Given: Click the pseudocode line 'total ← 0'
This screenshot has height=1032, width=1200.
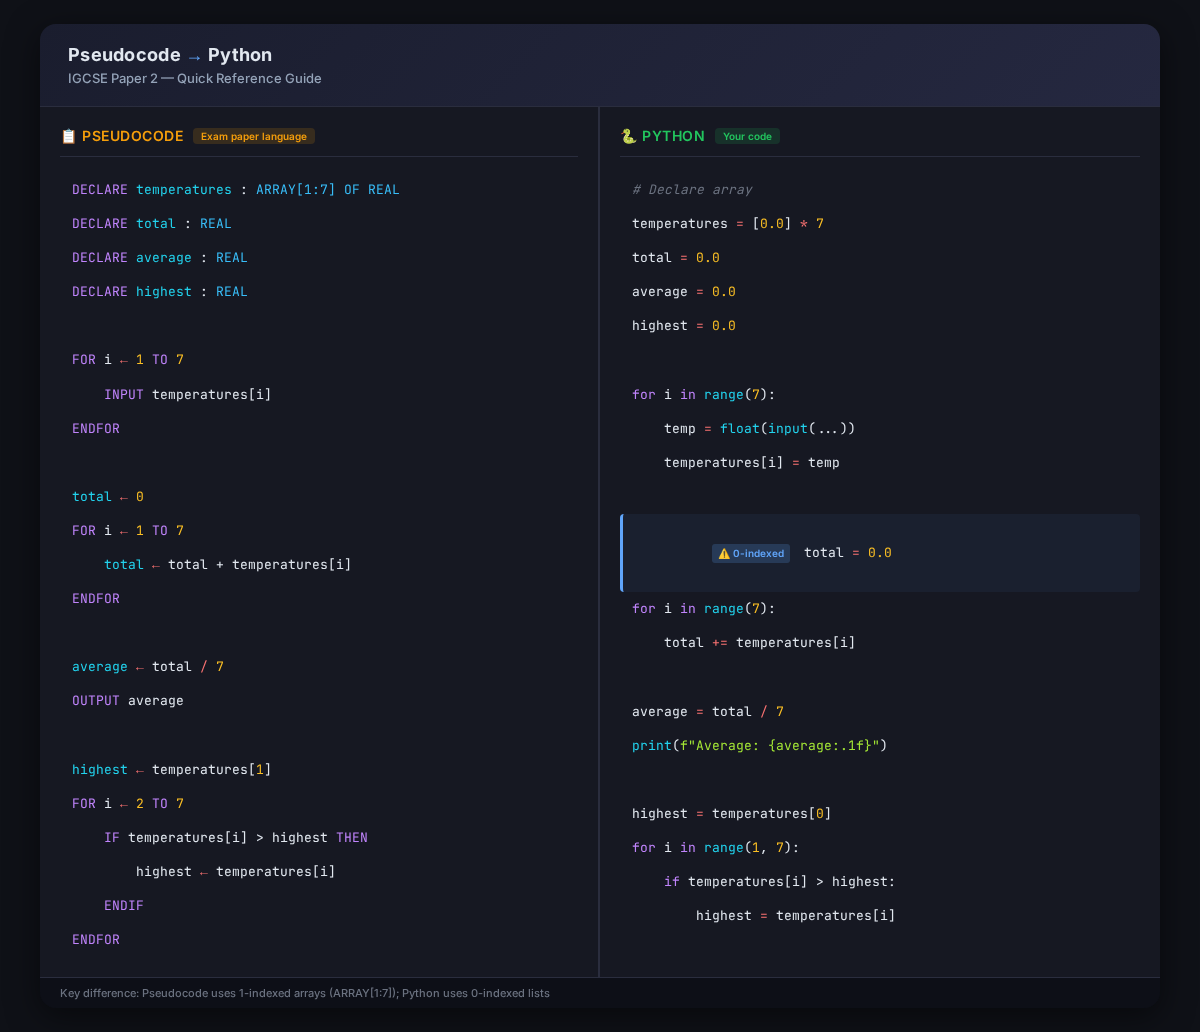Looking at the screenshot, I should (x=108, y=497).
